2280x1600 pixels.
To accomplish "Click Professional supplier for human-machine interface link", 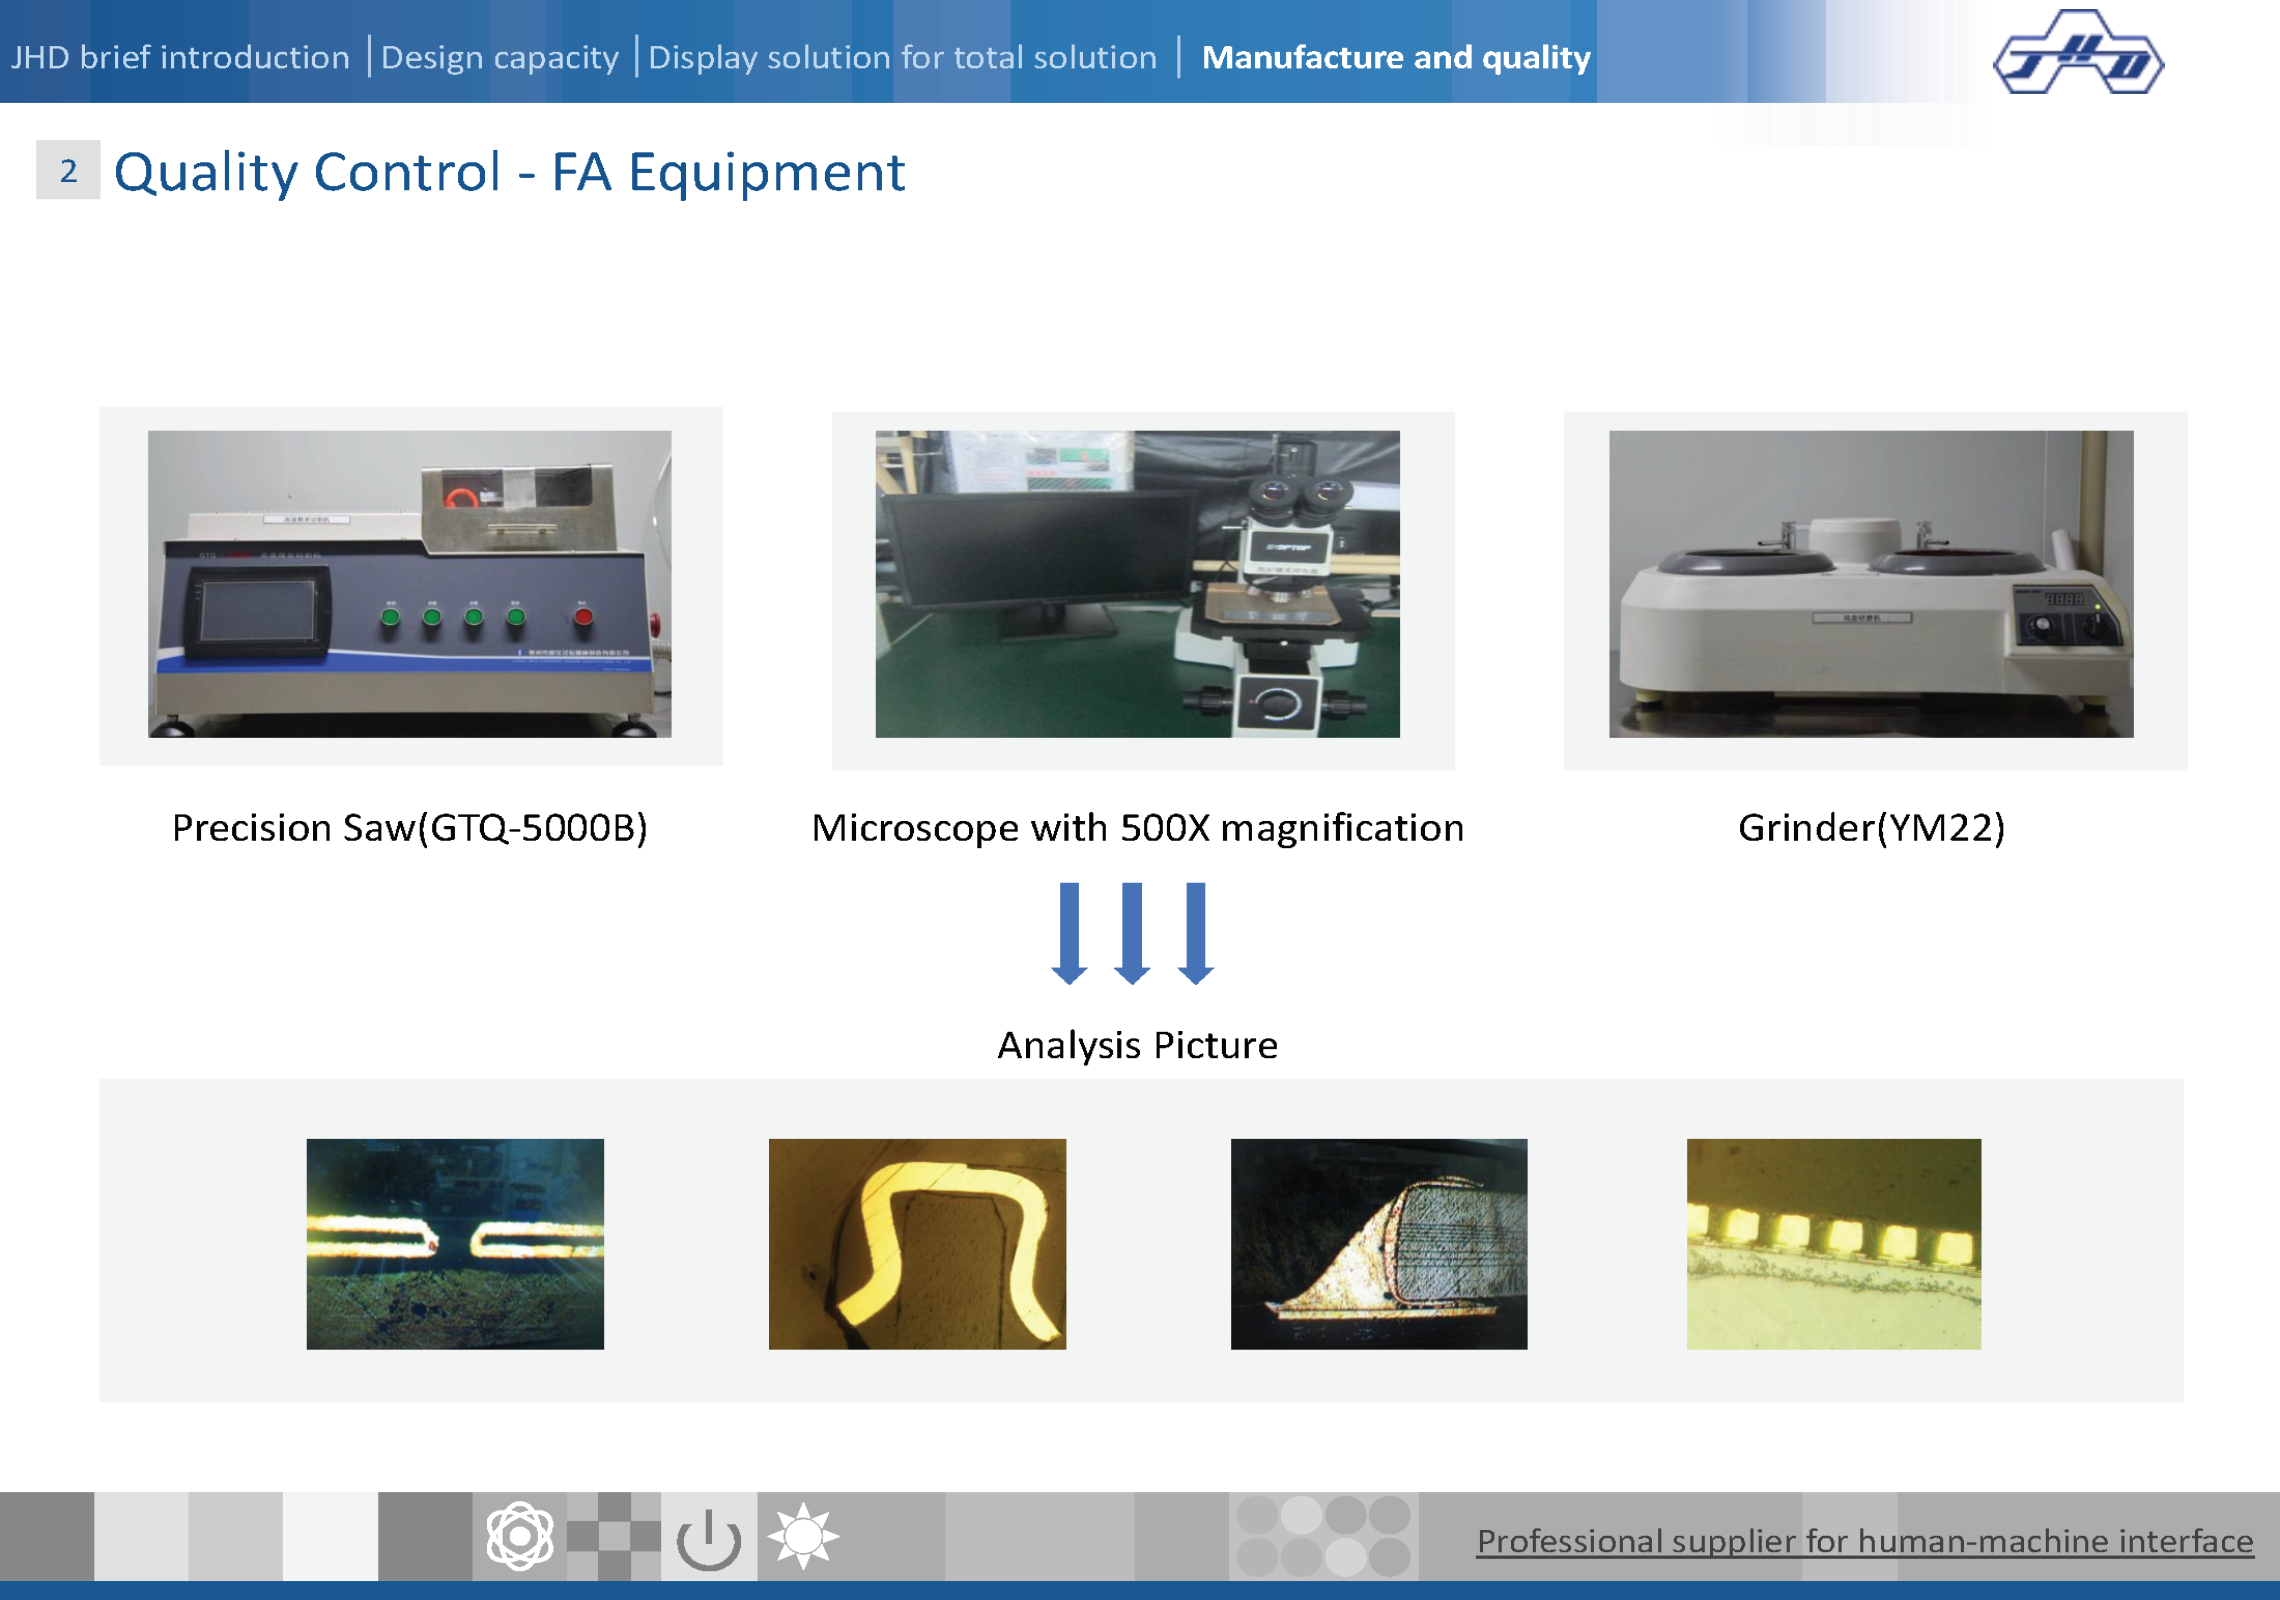I will pos(1864,1541).
